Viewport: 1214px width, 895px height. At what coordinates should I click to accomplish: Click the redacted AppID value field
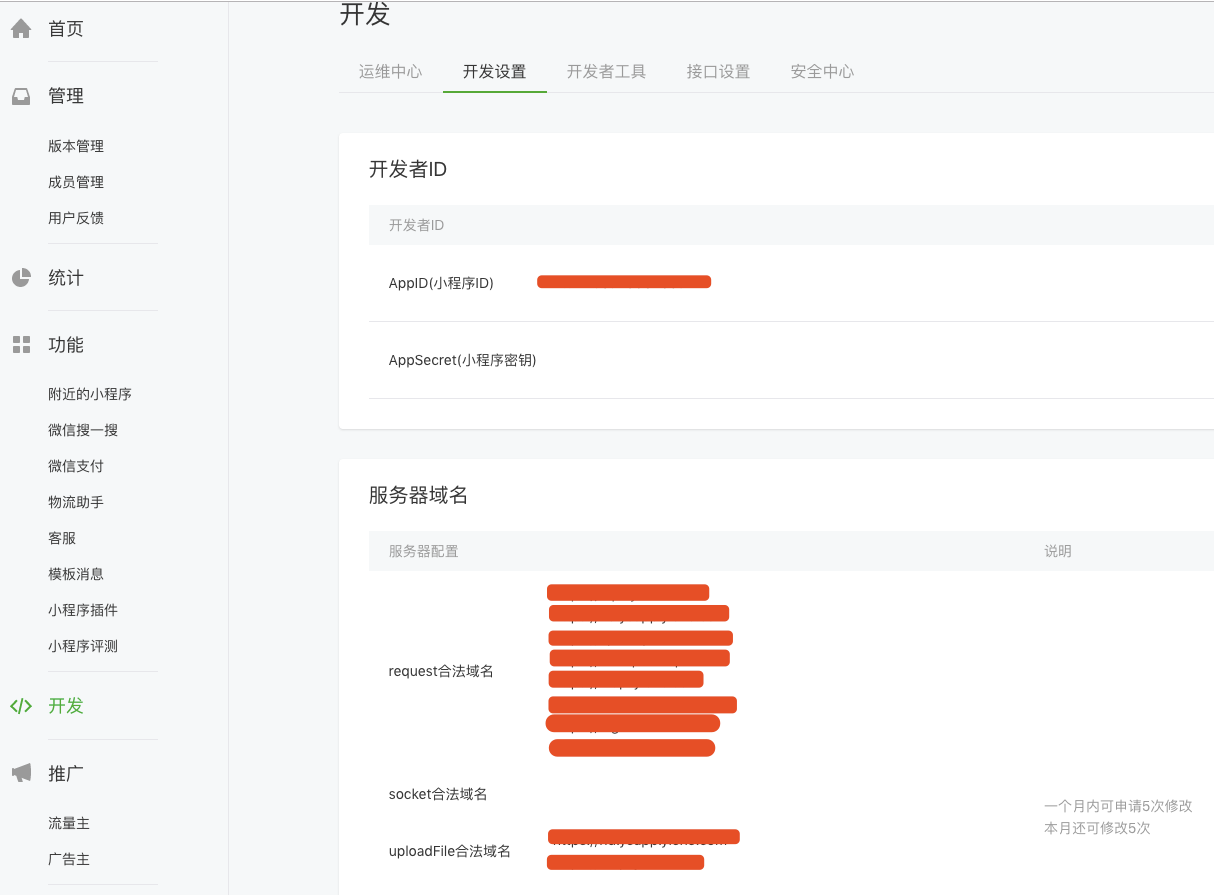(x=623, y=281)
